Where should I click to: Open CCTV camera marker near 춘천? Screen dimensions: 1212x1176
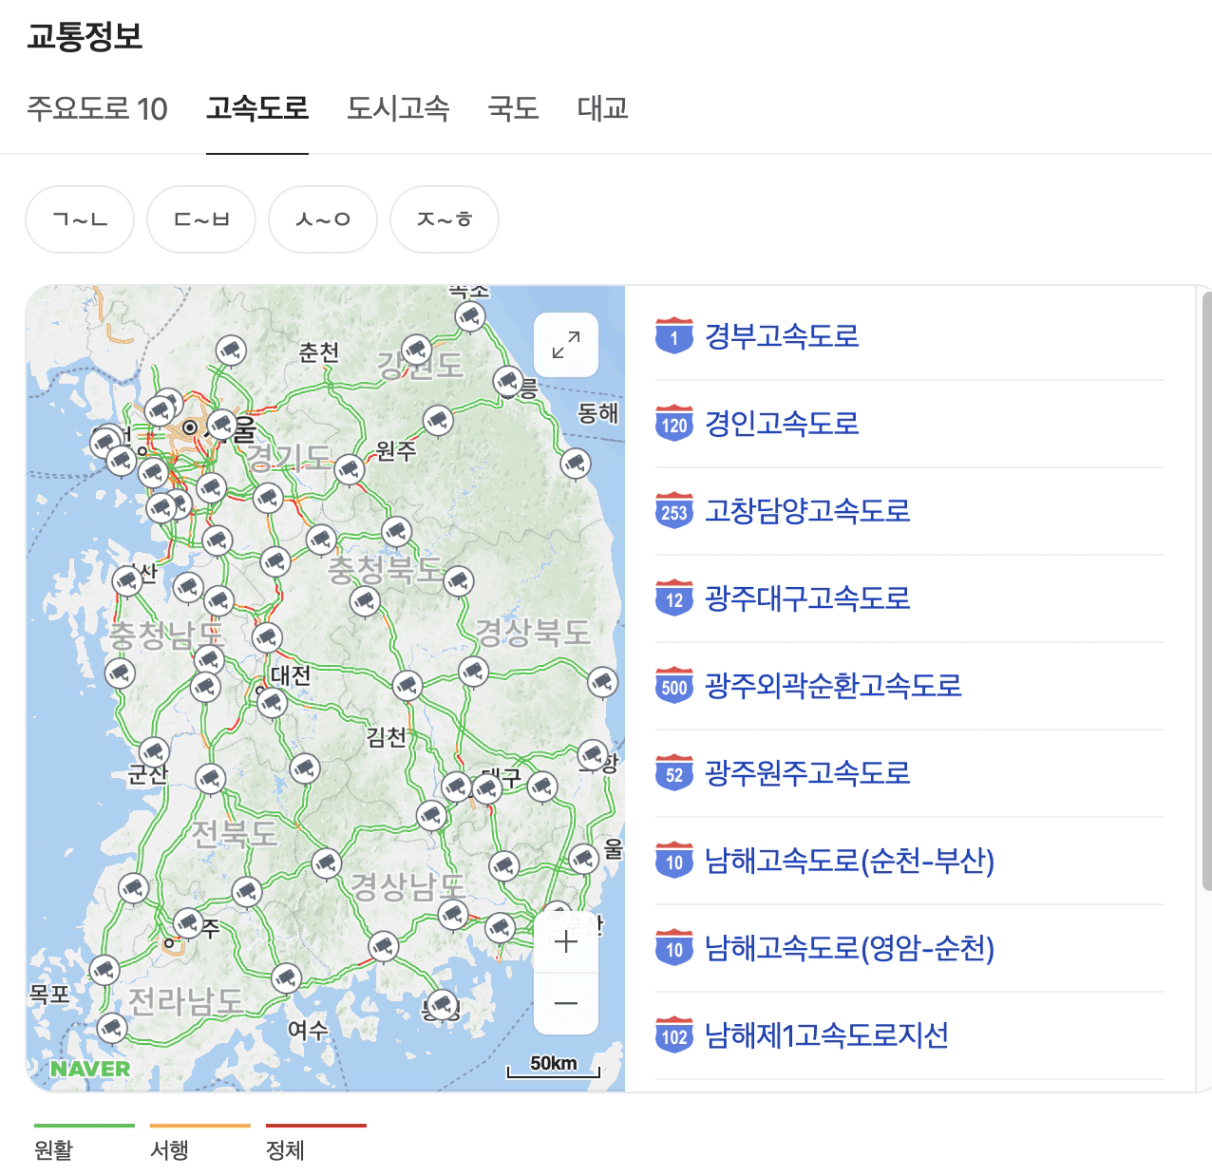pyautogui.click(x=231, y=350)
